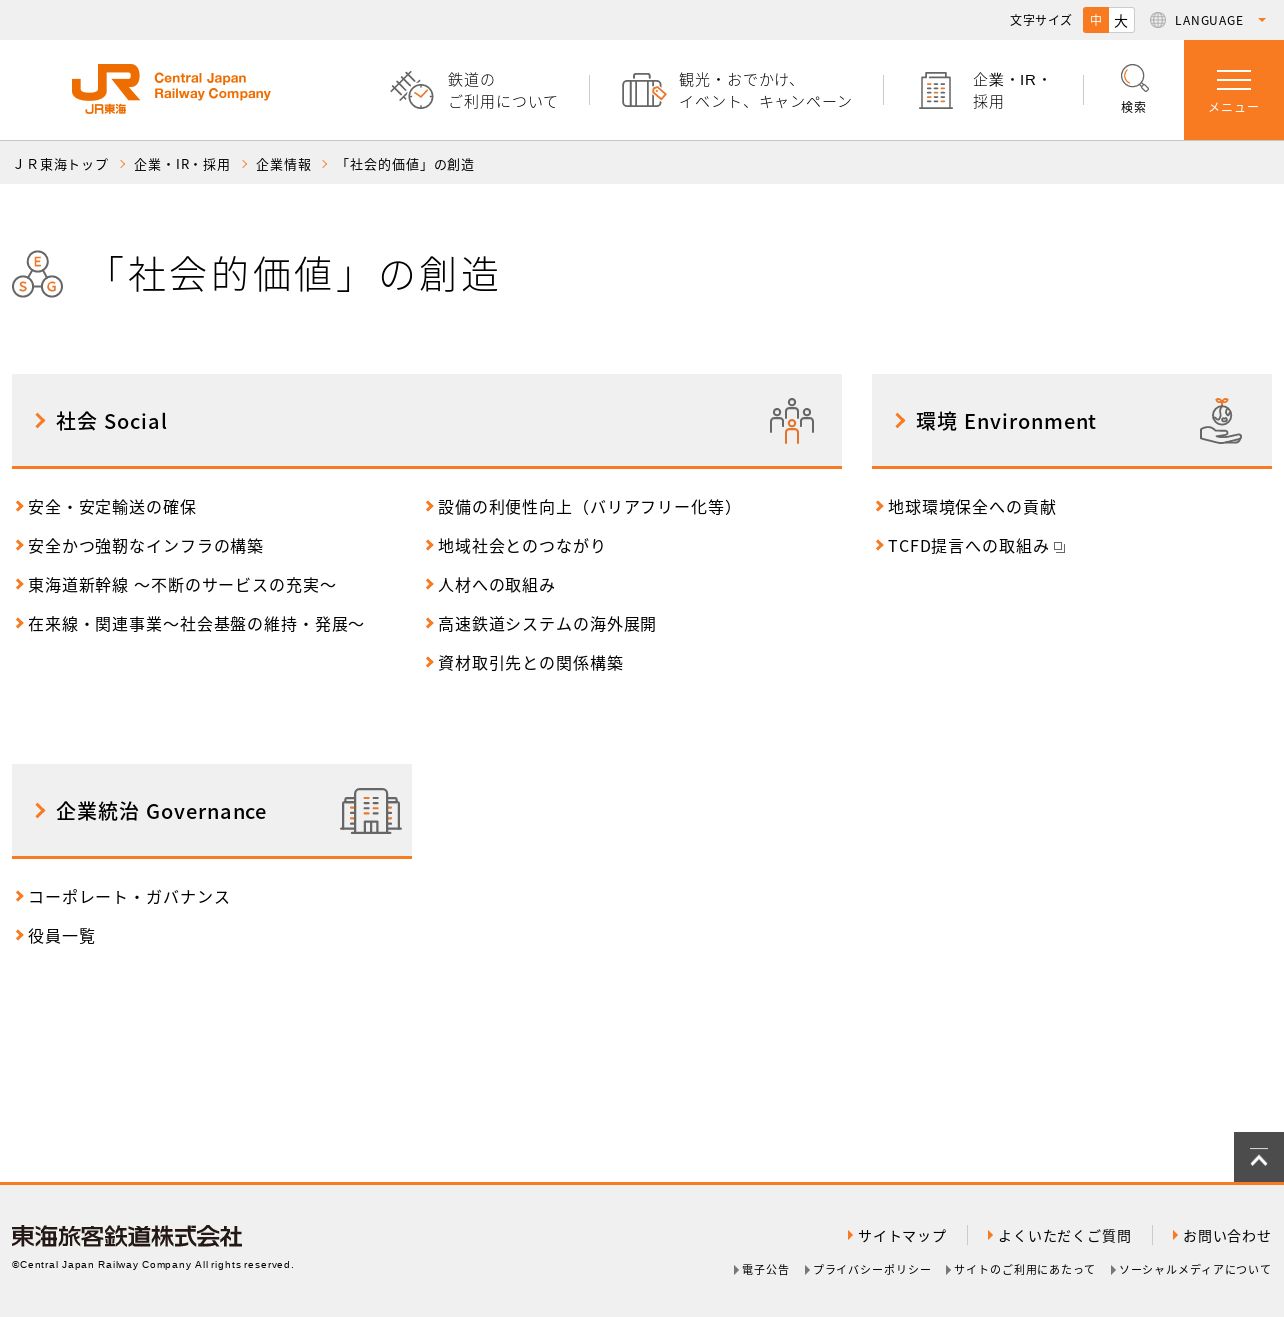Click the hand-with-globe Environment icon
1284x1317 pixels.
tap(1221, 421)
